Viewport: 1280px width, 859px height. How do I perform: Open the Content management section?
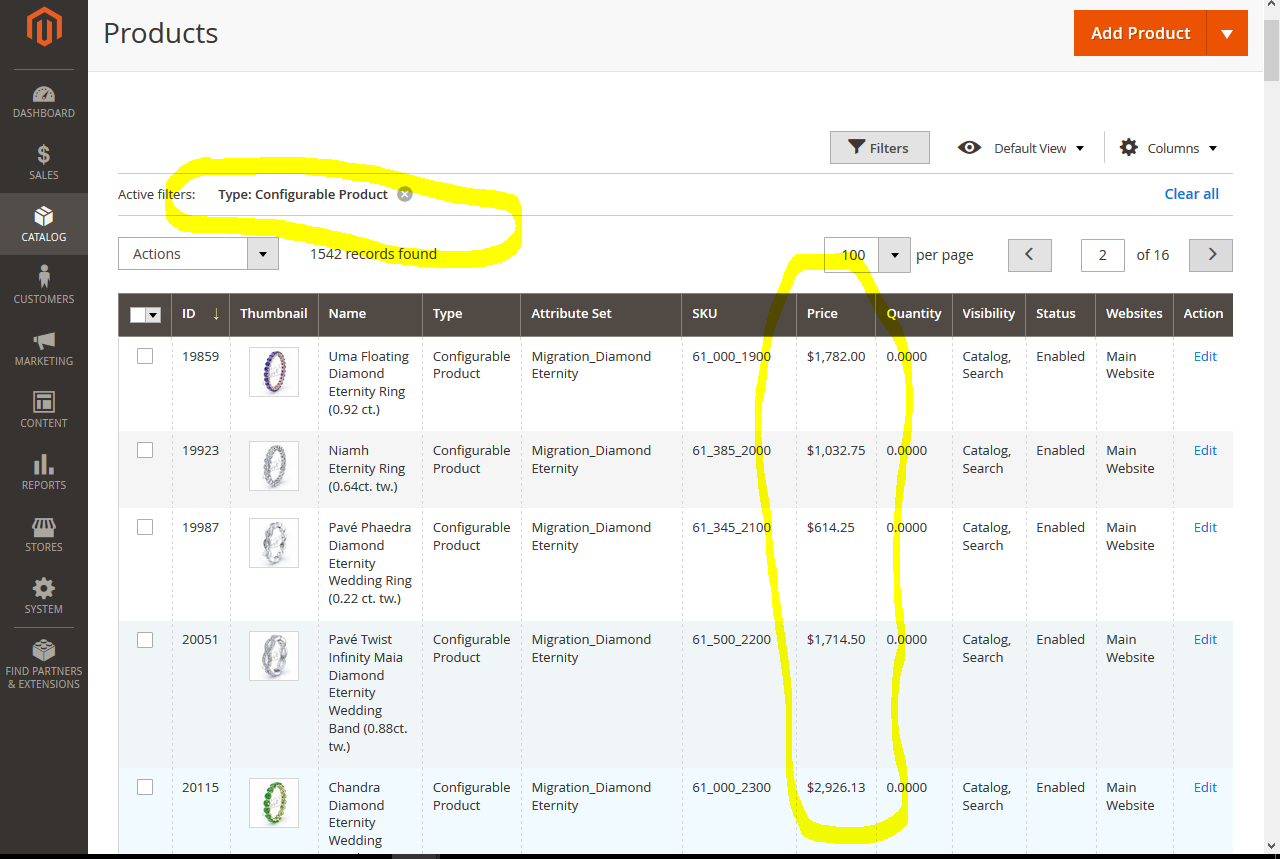click(43, 410)
